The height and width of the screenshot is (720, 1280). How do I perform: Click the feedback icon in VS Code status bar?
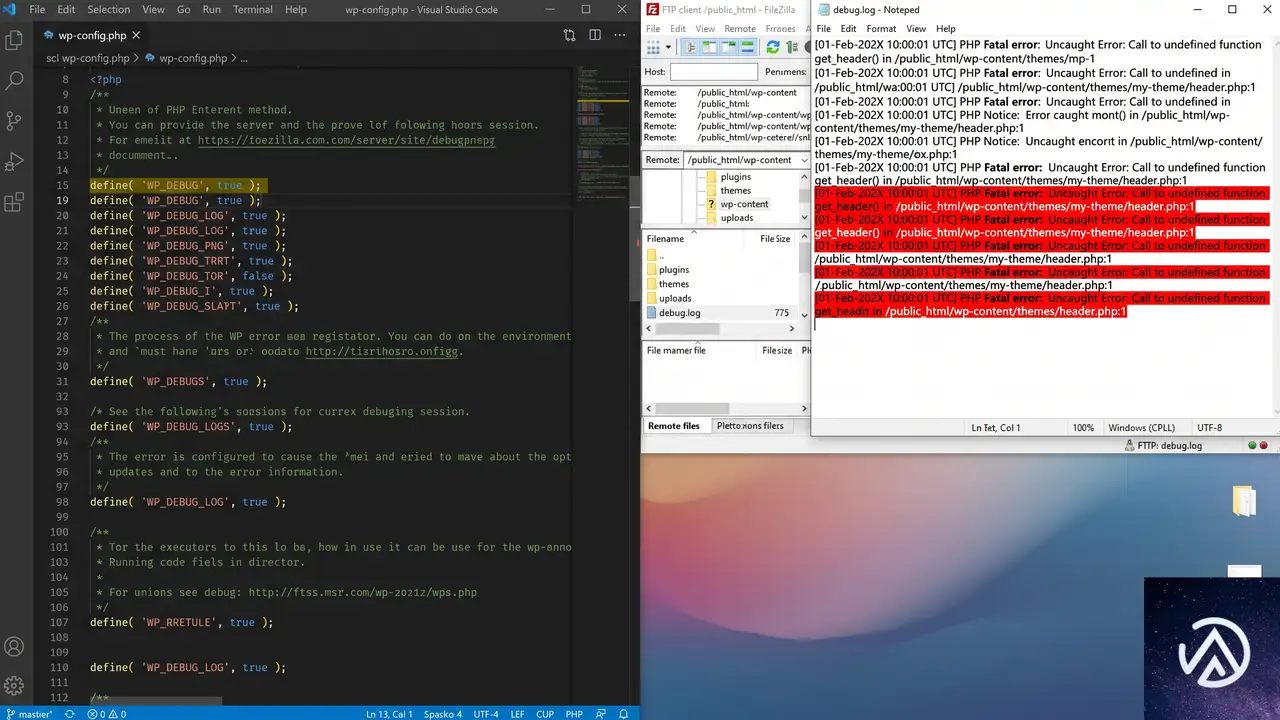(602, 714)
